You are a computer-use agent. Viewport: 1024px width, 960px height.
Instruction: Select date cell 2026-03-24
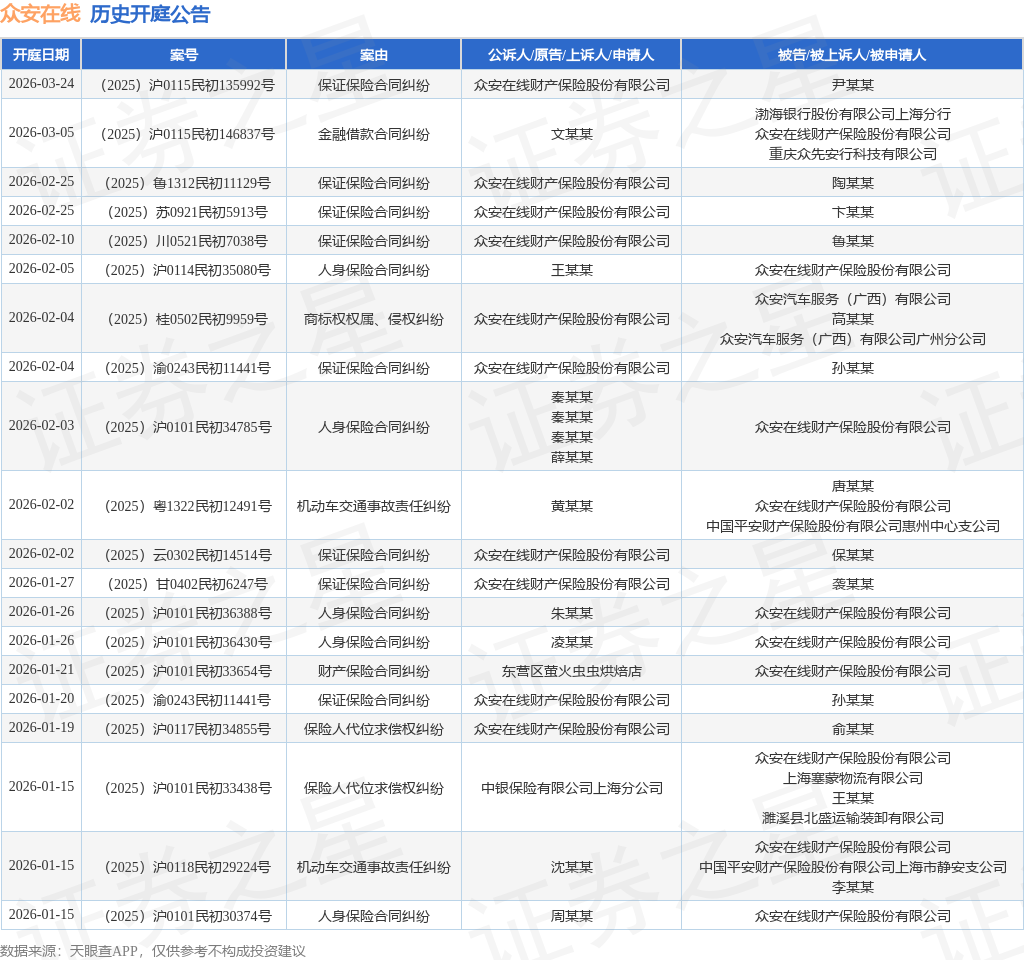41,84
